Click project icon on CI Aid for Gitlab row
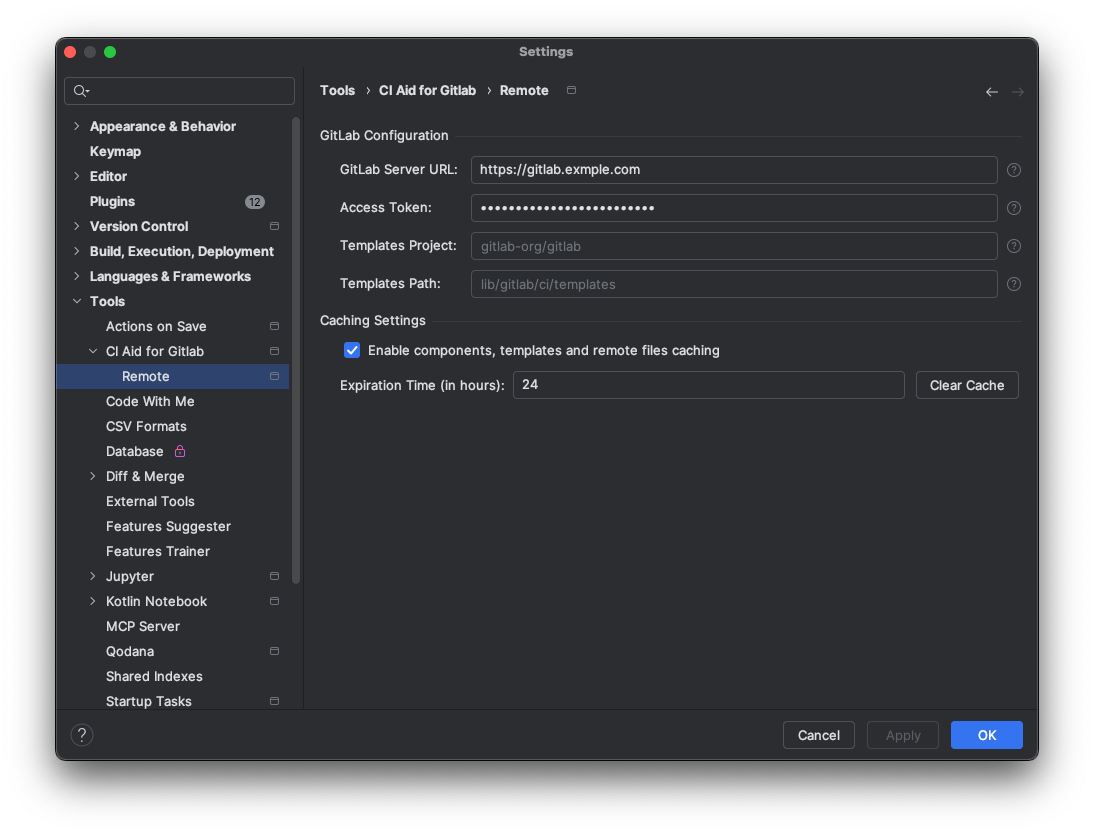This screenshot has height=834, width=1094. pos(274,351)
